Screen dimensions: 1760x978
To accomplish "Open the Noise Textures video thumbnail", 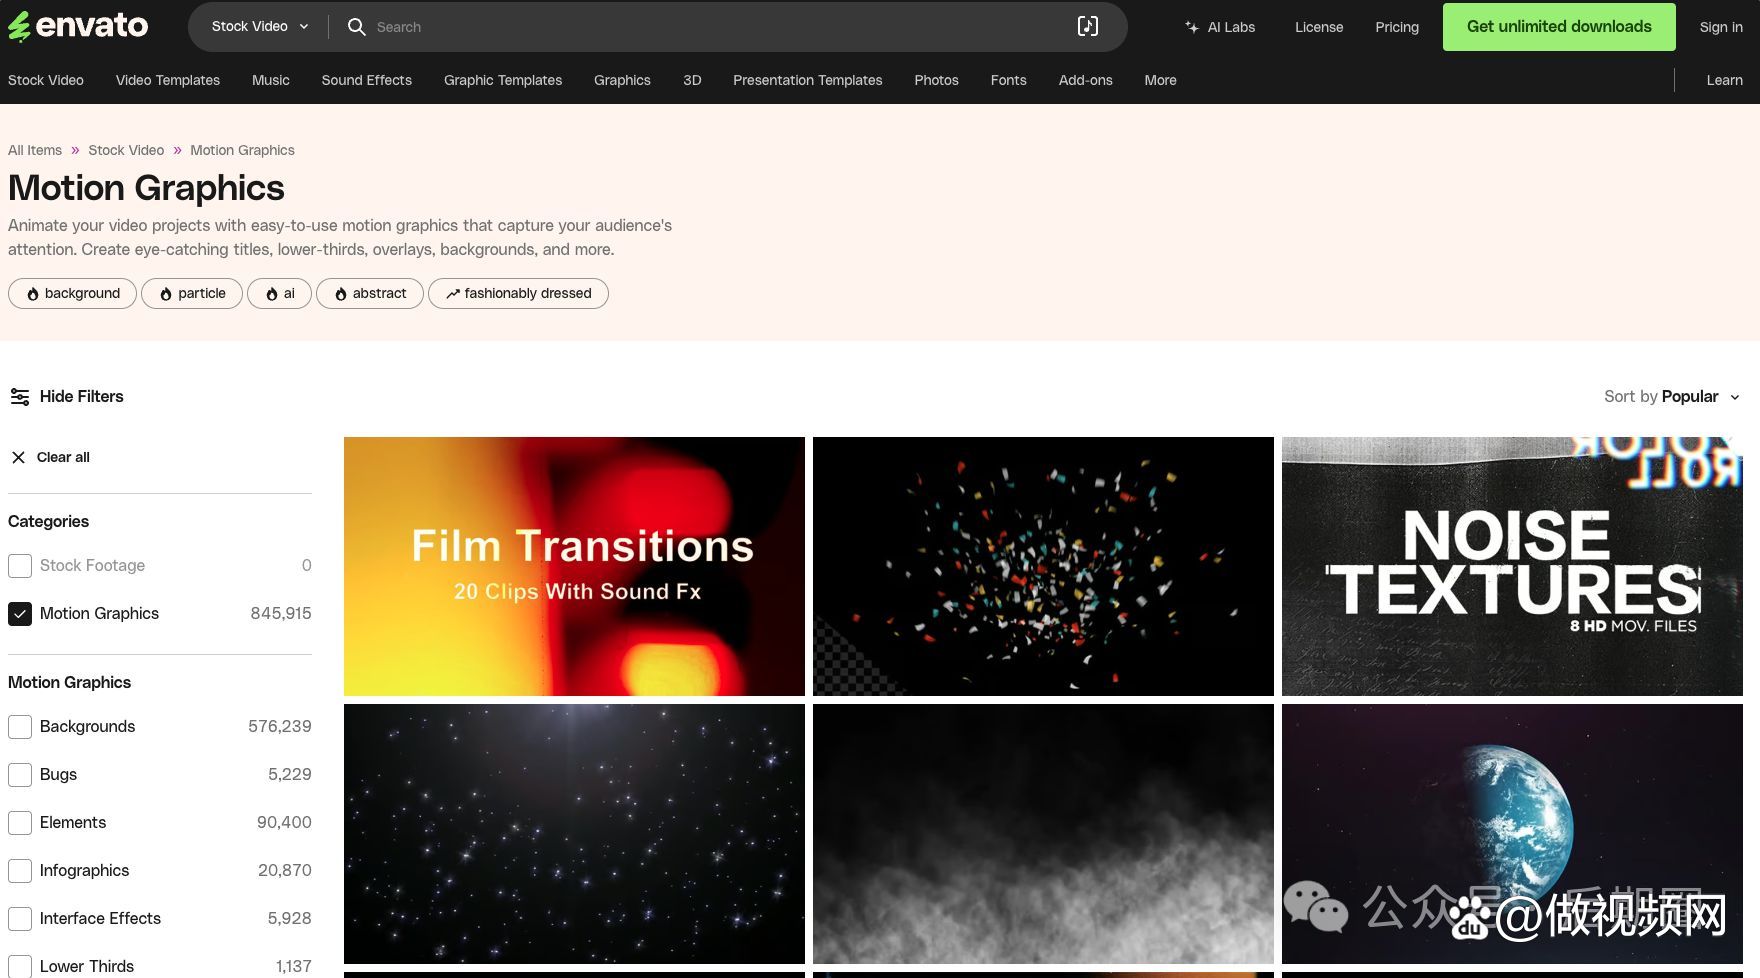I will pos(1511,566).
